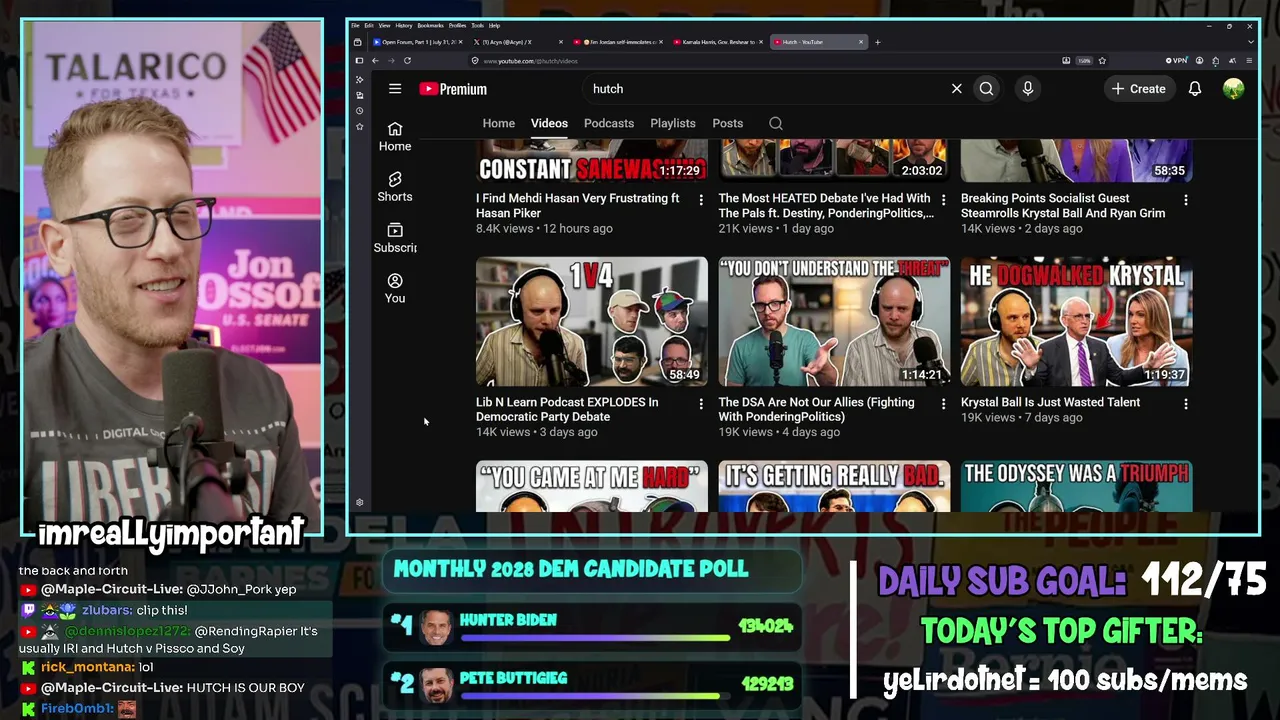This screenshot has width=1280, height=720.
Task: Click the YouTube search magnifier button
Action: pyautogui.click(x=986, y=89)
